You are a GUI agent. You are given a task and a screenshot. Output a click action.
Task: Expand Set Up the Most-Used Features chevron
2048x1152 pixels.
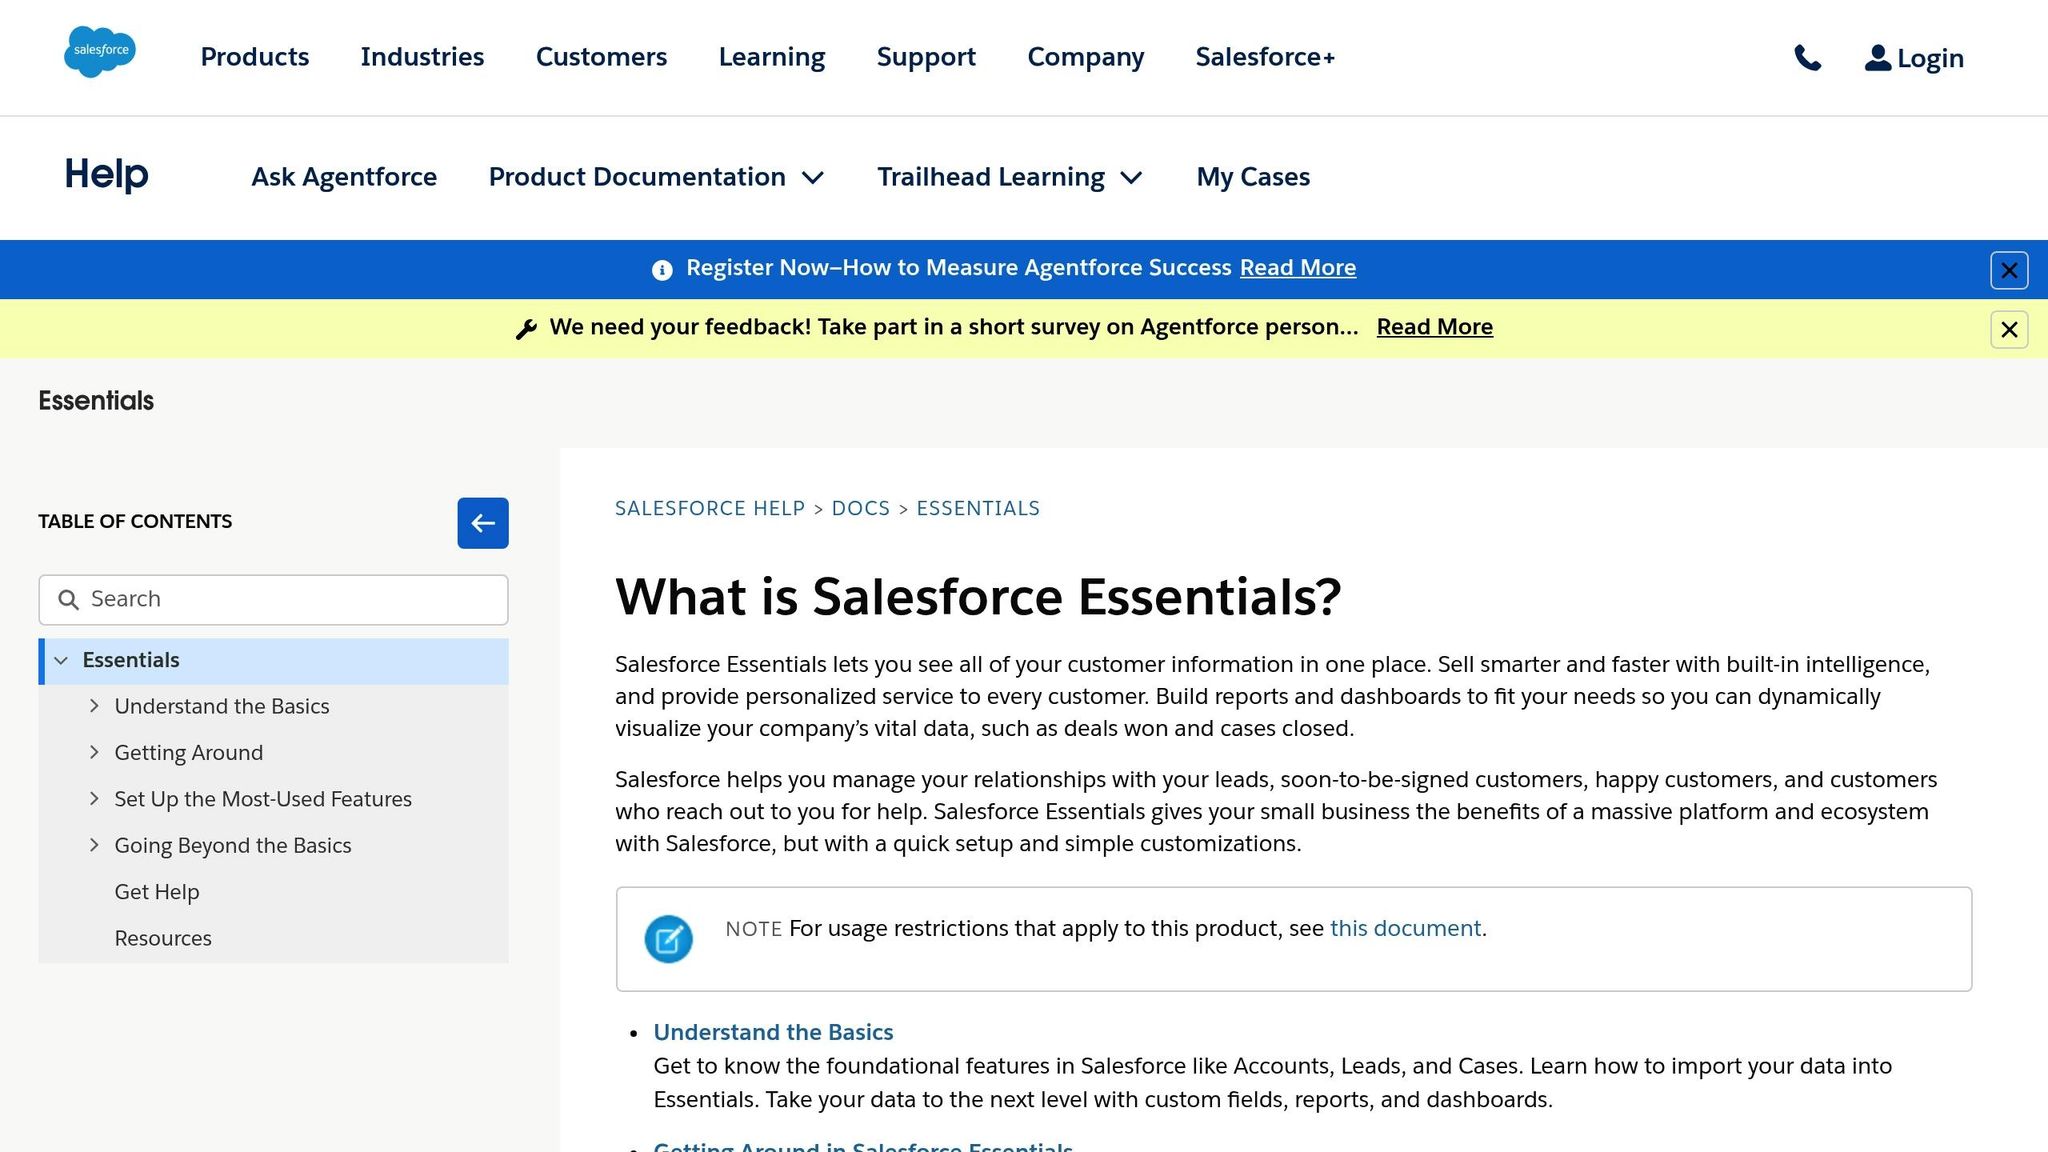(x=94, y=798)
